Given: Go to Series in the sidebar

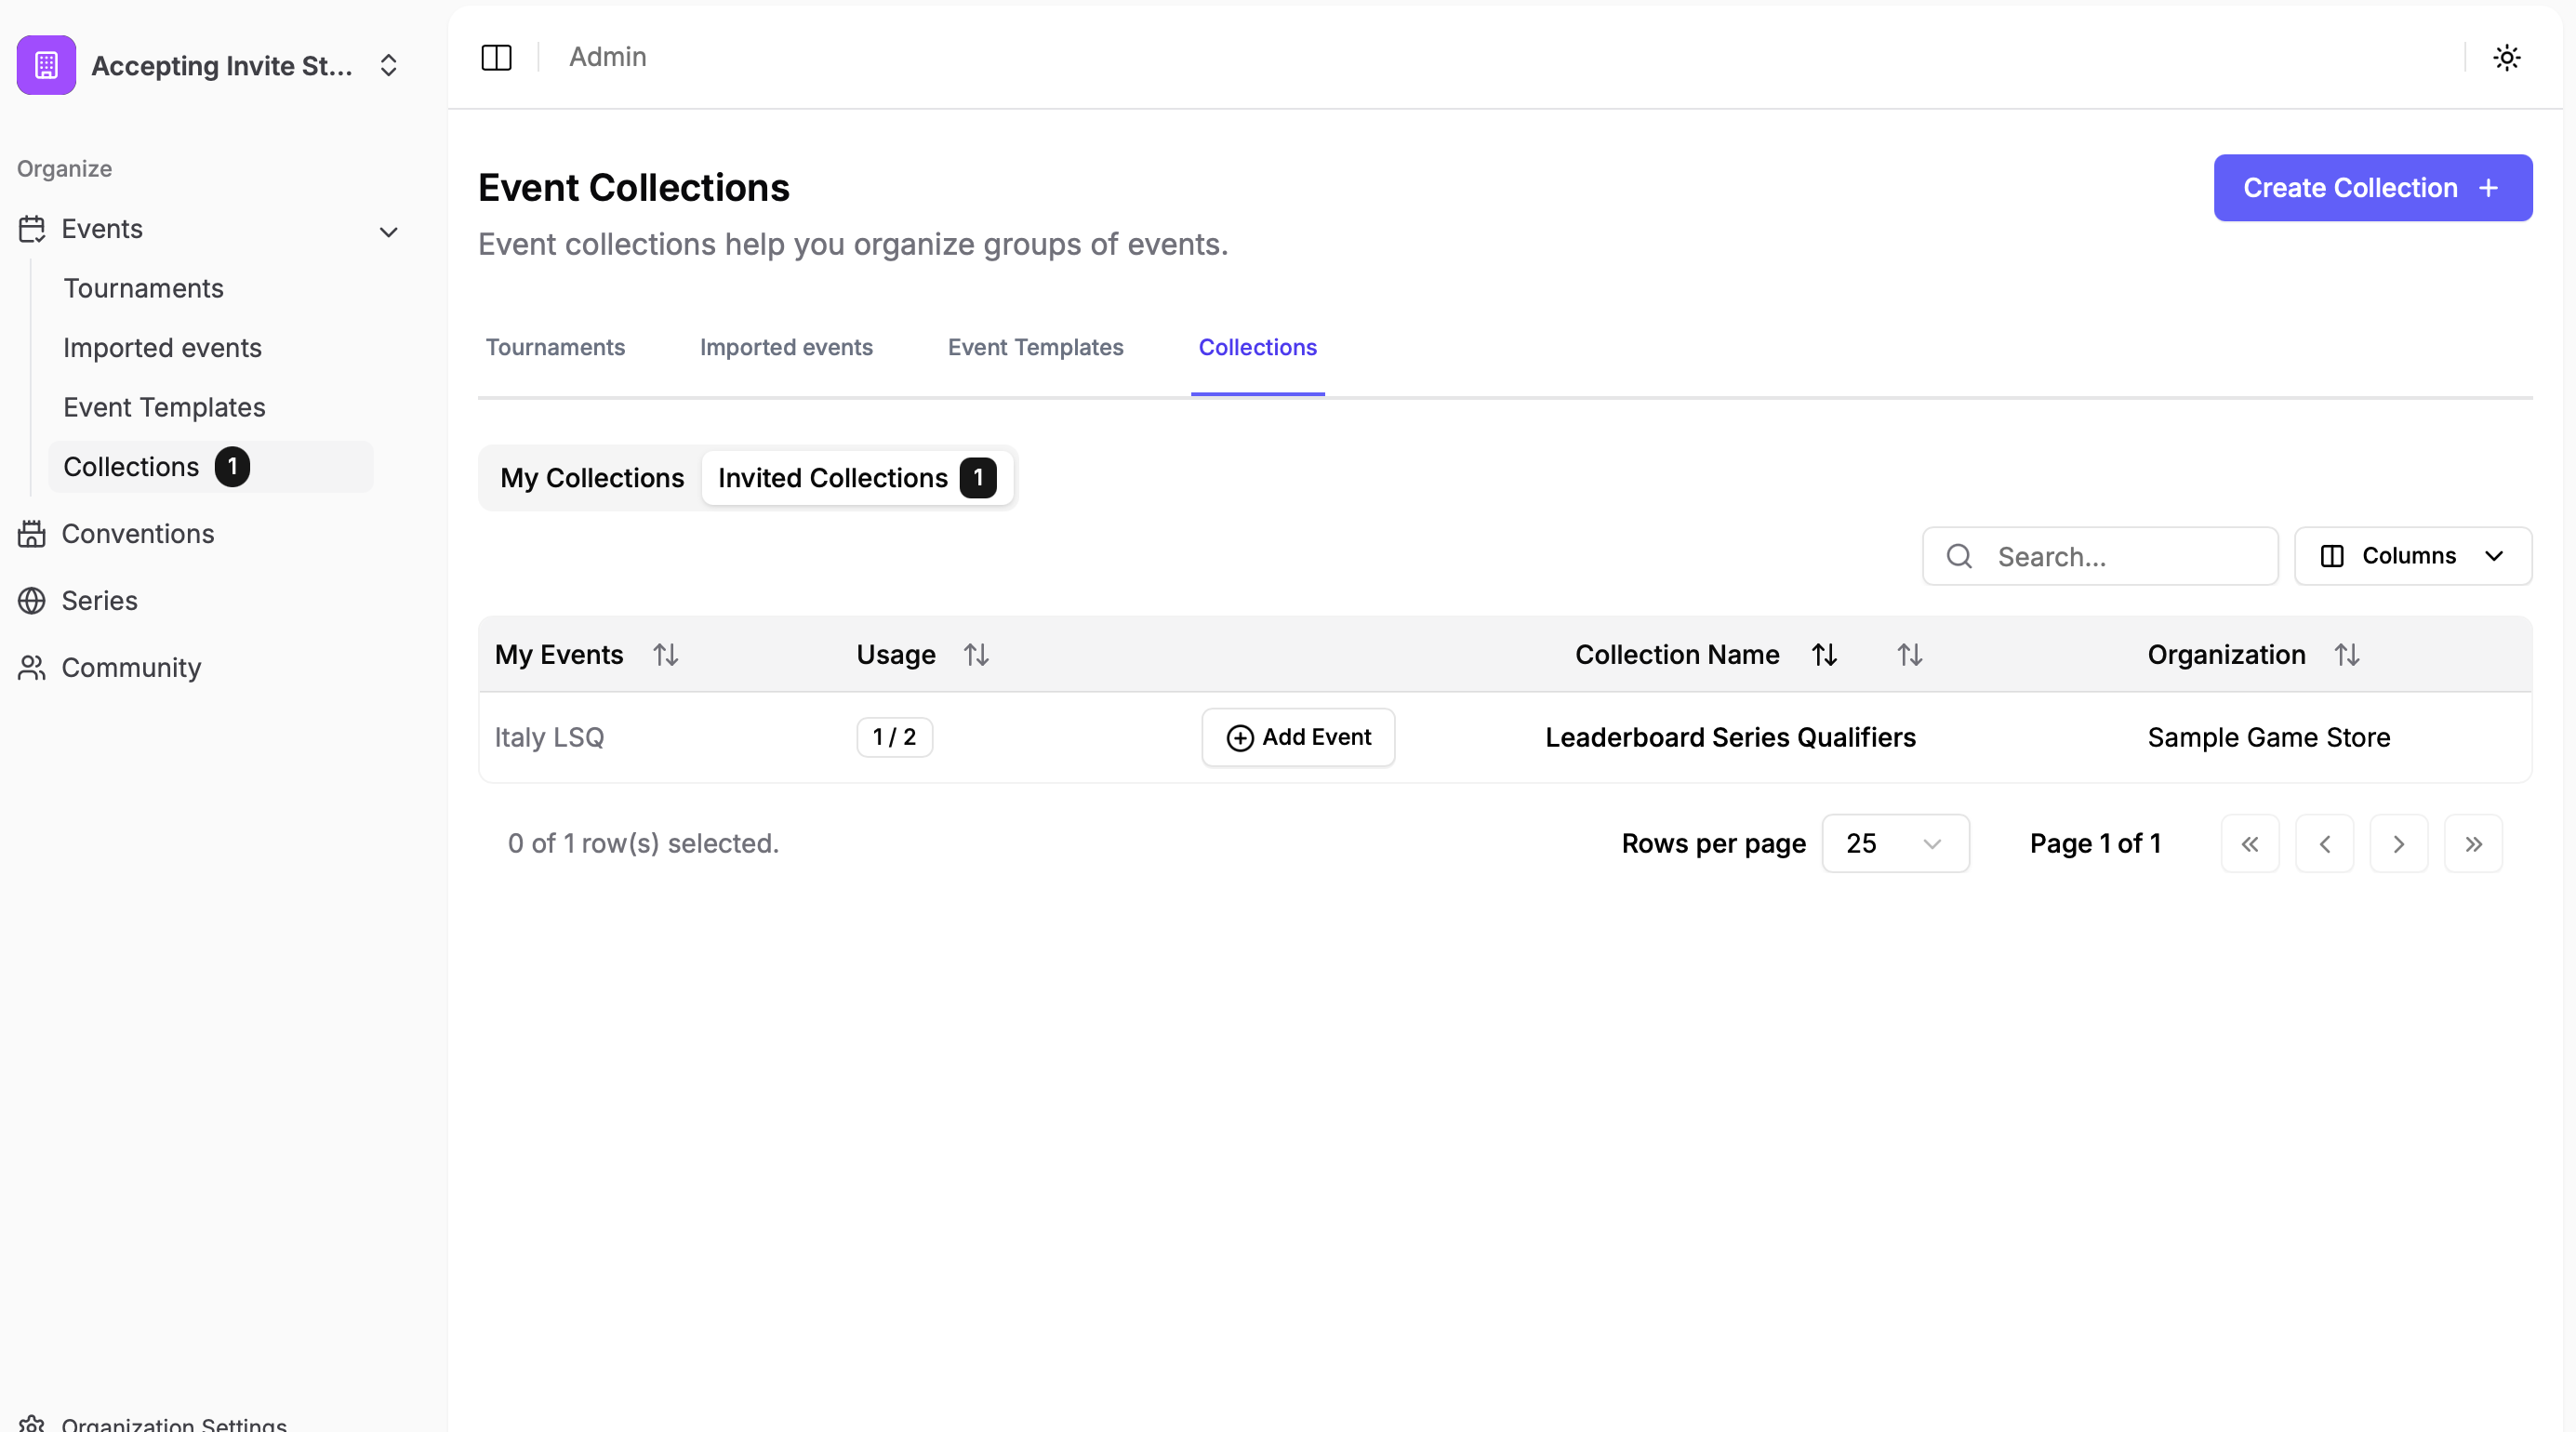Looking at the screenshot, I should 99,600.
